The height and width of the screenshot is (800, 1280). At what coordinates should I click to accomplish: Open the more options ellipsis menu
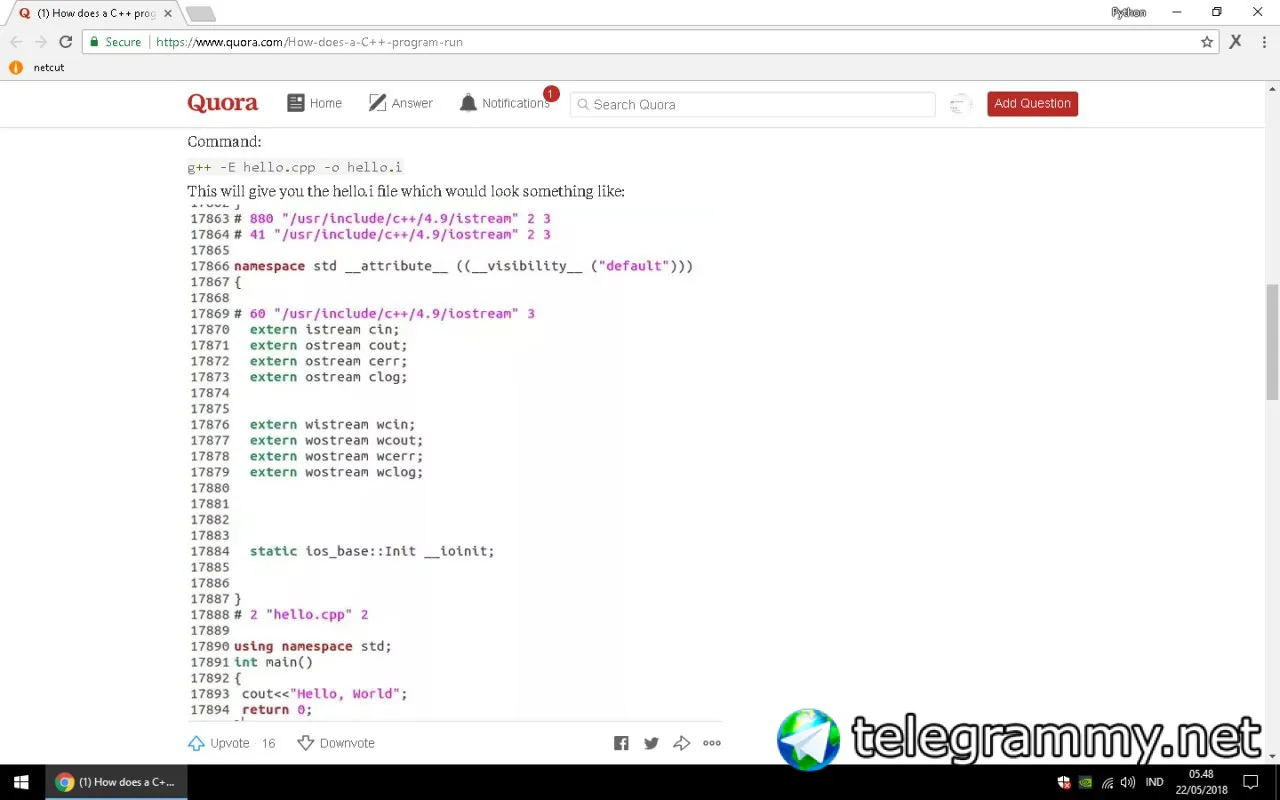coord(712,743)
